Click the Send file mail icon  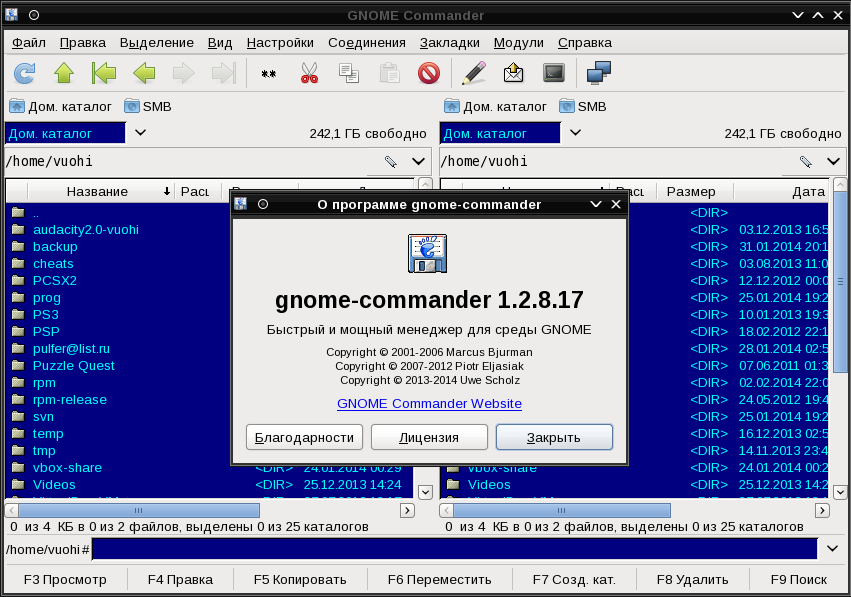(x=513, y=73)
